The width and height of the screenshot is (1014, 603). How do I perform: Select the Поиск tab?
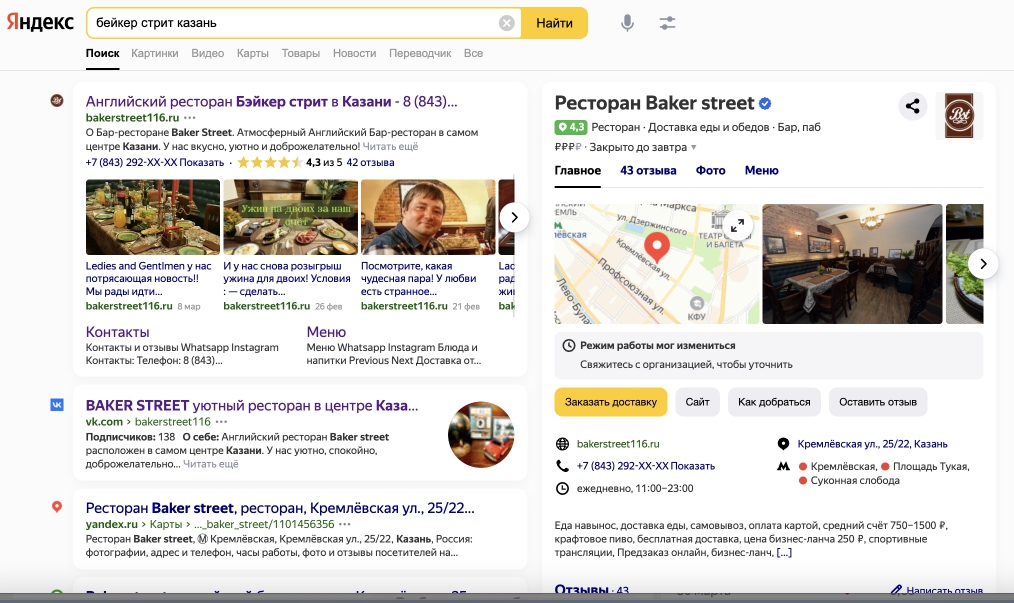102,53
